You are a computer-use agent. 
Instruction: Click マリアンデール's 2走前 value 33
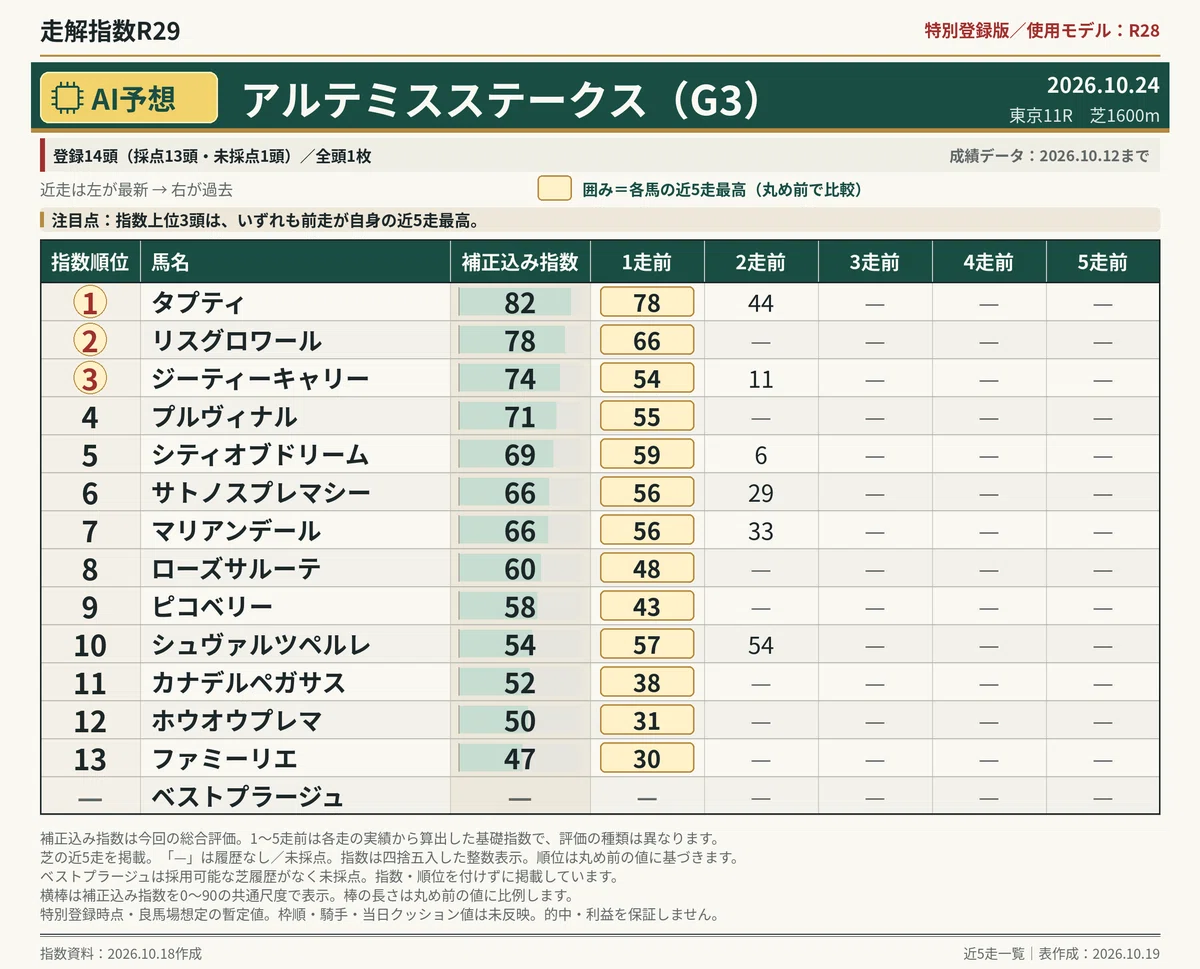coord(761,531)
